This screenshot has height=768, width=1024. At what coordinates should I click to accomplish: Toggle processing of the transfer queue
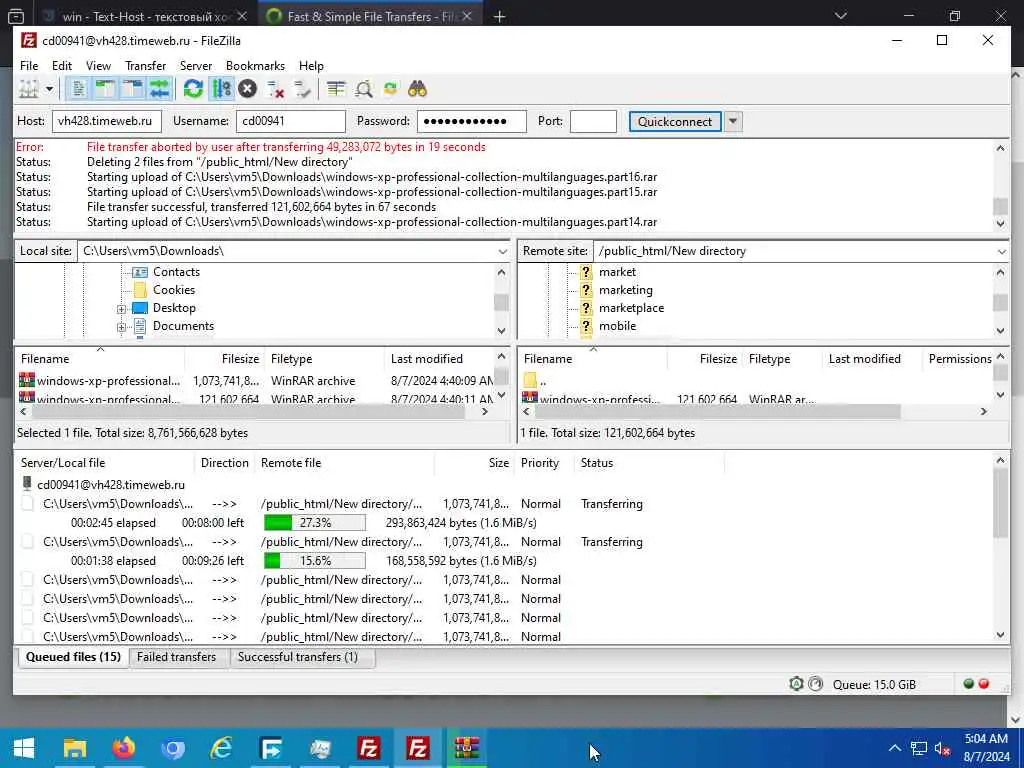221,89
